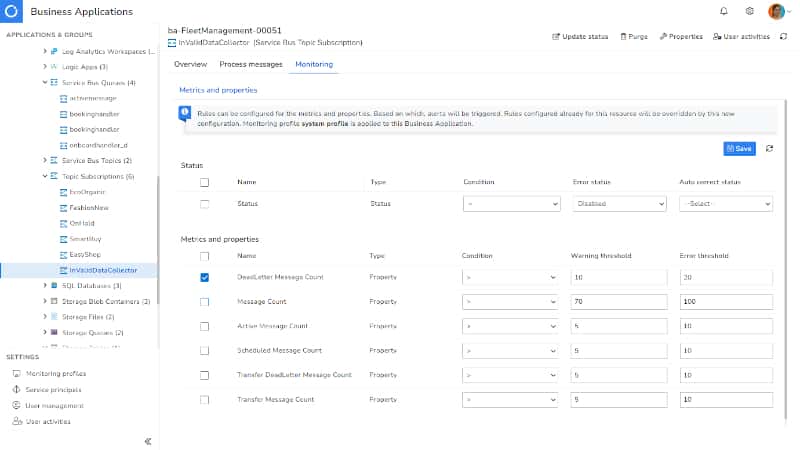The image size is (800, 450).
Task: Click the refresh icon beside Save button
Action: point(769,148)
